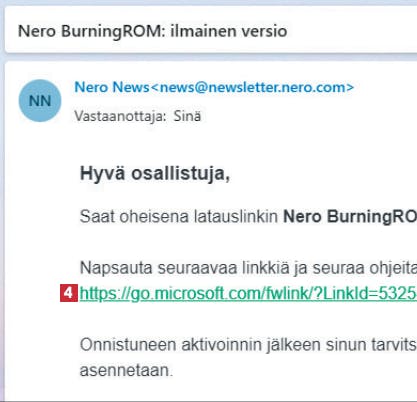This screenshot has width=417, height=402.
Task: Click the word asennetaan in the body
Action: (x=126, y=370)
